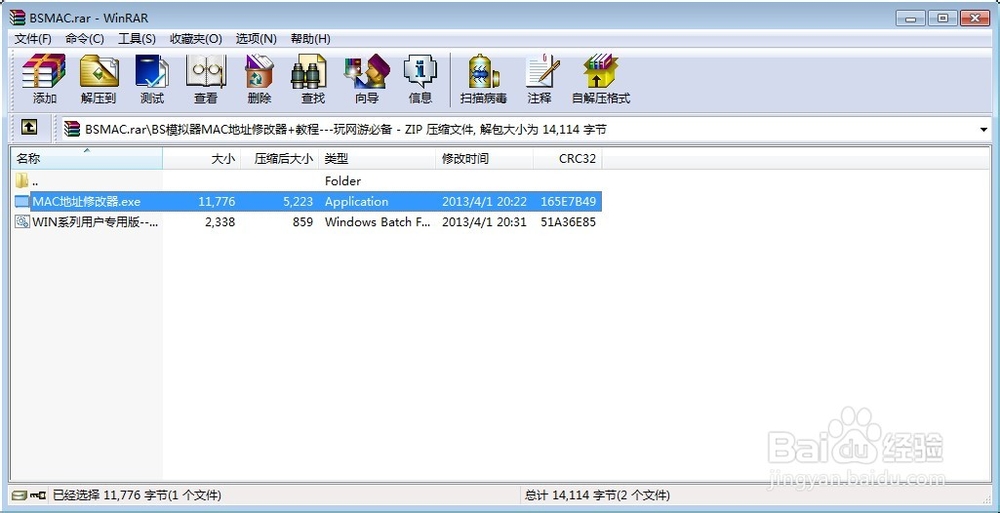Click the date 2013/4/1 20:31
This screenshot has width=1000, height=513.
[x=484, y=222]
